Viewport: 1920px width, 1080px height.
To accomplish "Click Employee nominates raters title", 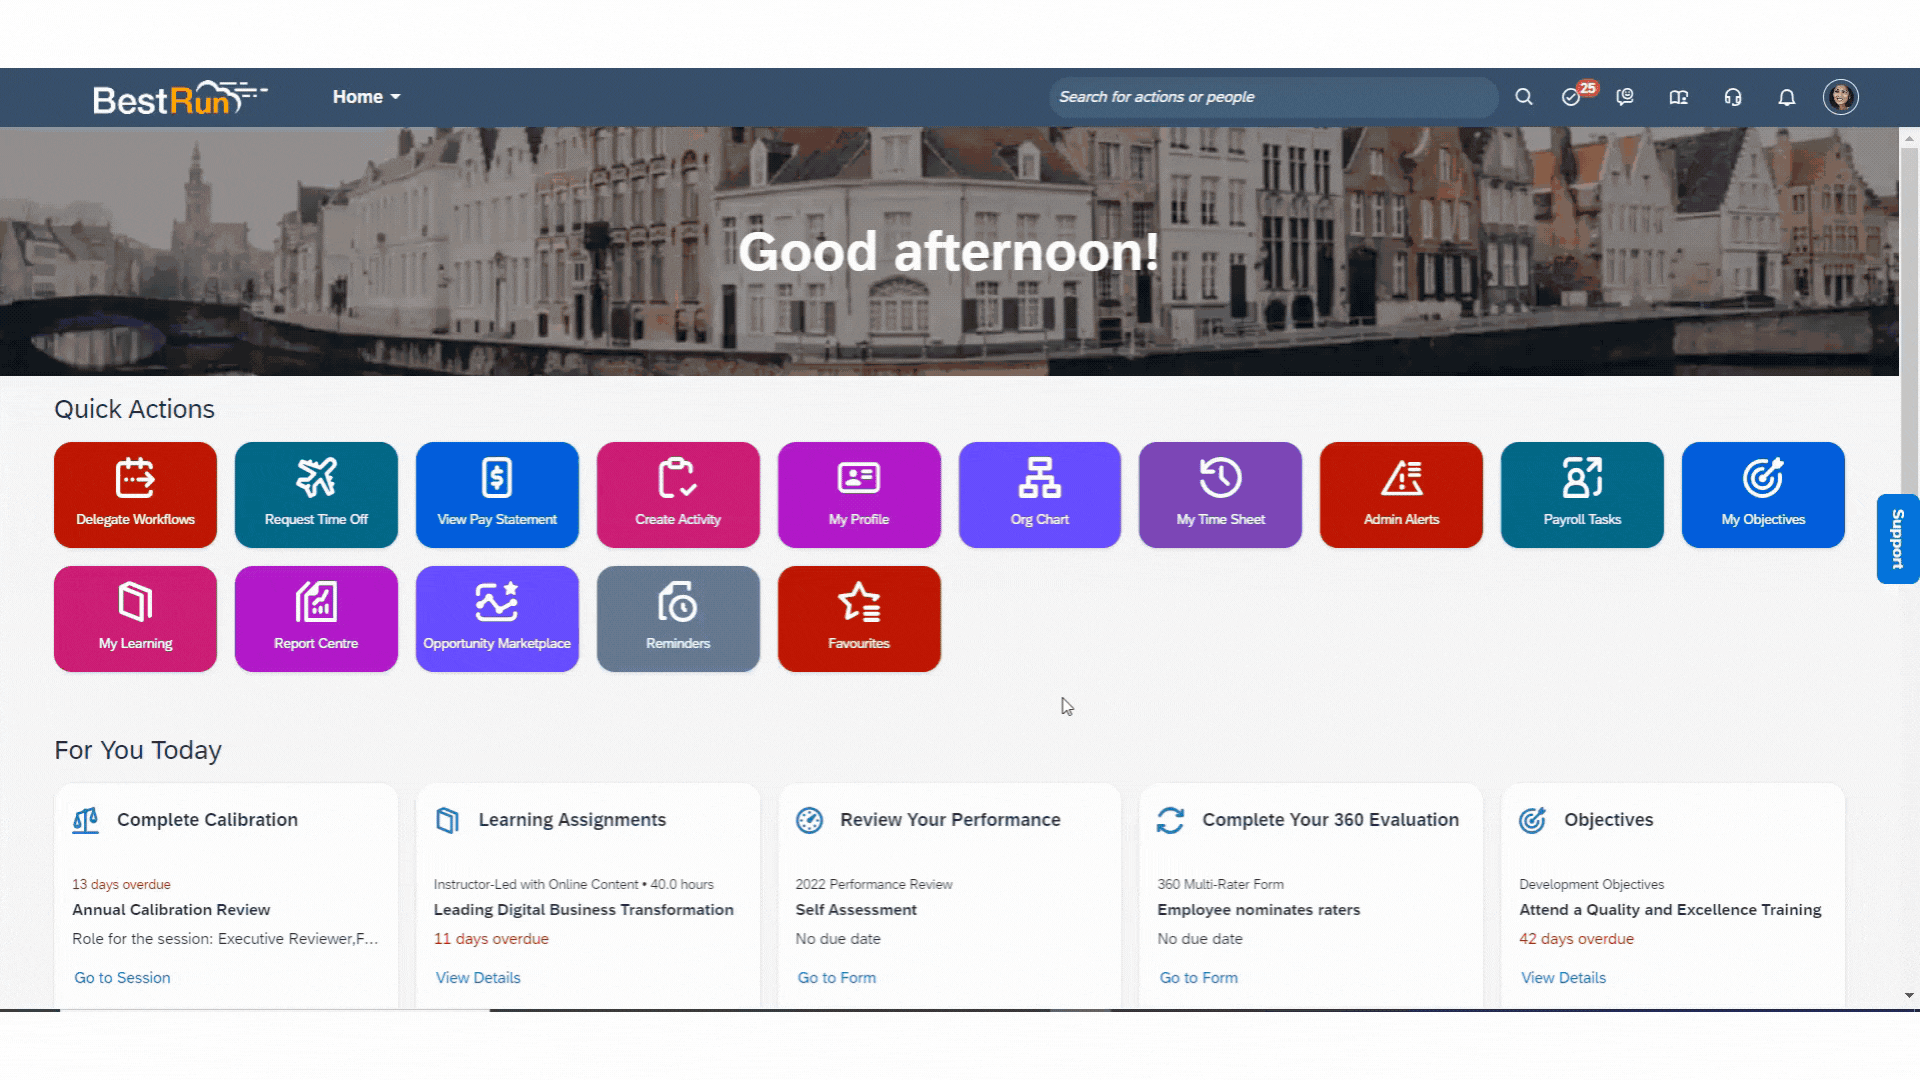I will 1259,910.
